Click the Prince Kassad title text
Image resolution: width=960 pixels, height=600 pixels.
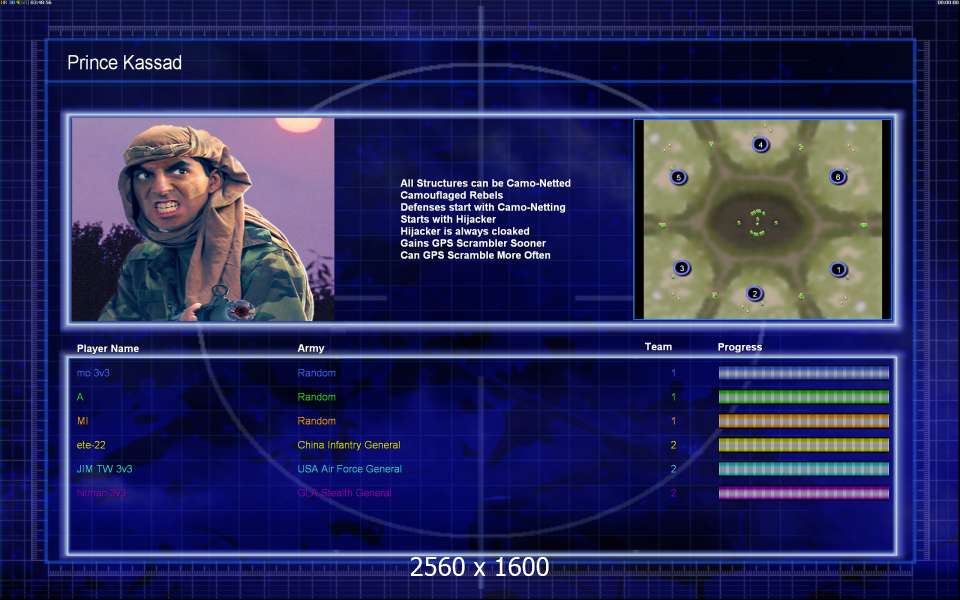tap(124, 62)
